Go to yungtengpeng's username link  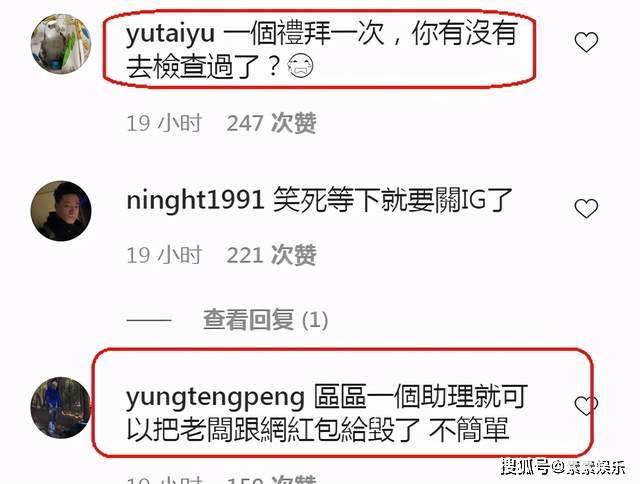click(x=216, y=398)
